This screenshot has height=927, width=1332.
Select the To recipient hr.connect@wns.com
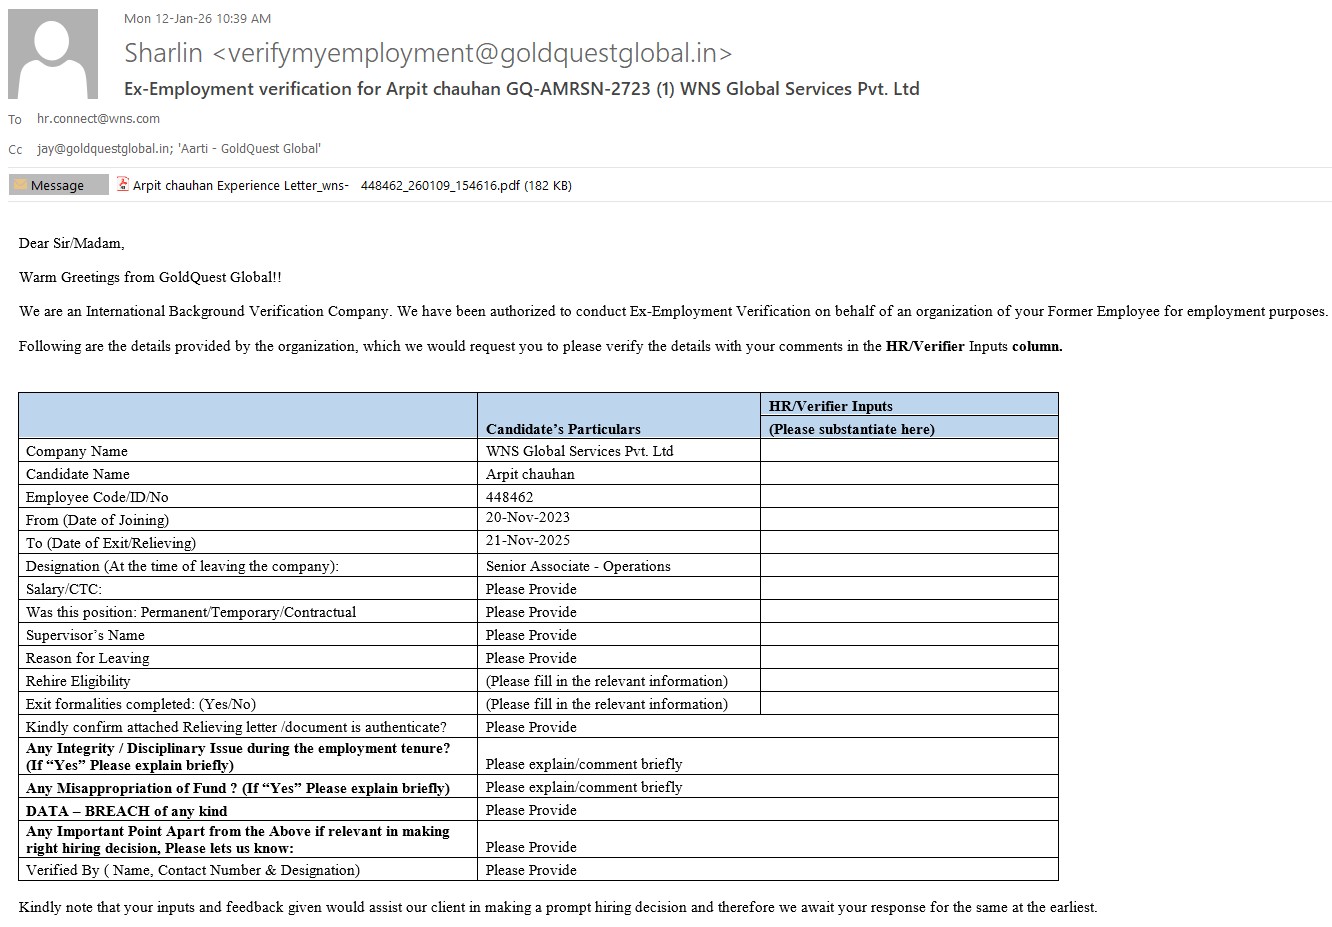pyautogui.click(x=98, y=118)
